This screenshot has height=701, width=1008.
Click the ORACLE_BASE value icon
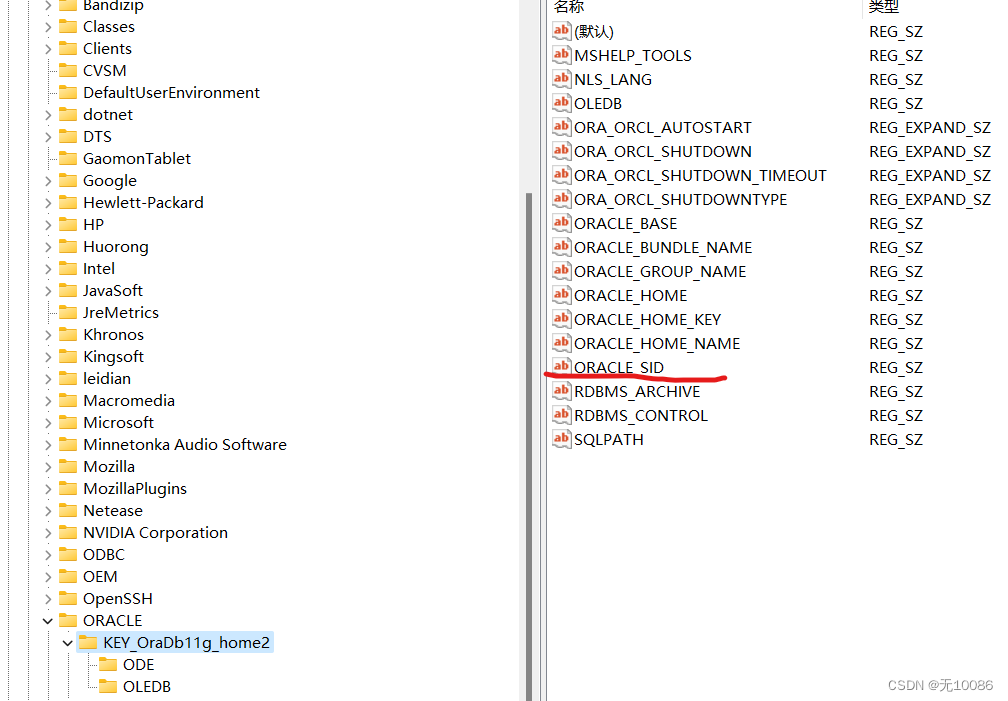pos(561,223)
